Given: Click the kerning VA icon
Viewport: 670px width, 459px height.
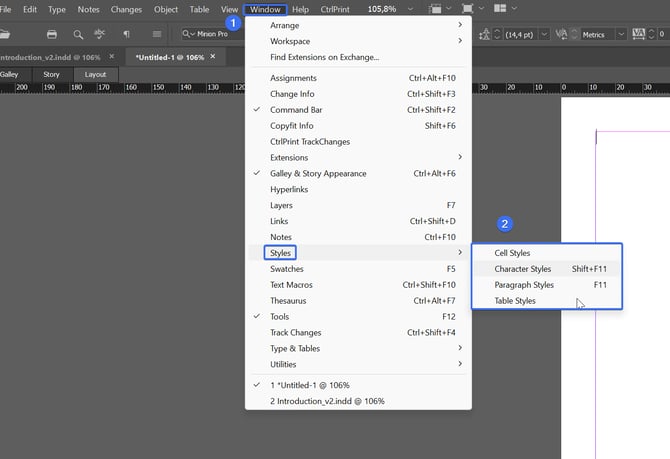Looking at the screenshot, I should (x=561, y=34).
